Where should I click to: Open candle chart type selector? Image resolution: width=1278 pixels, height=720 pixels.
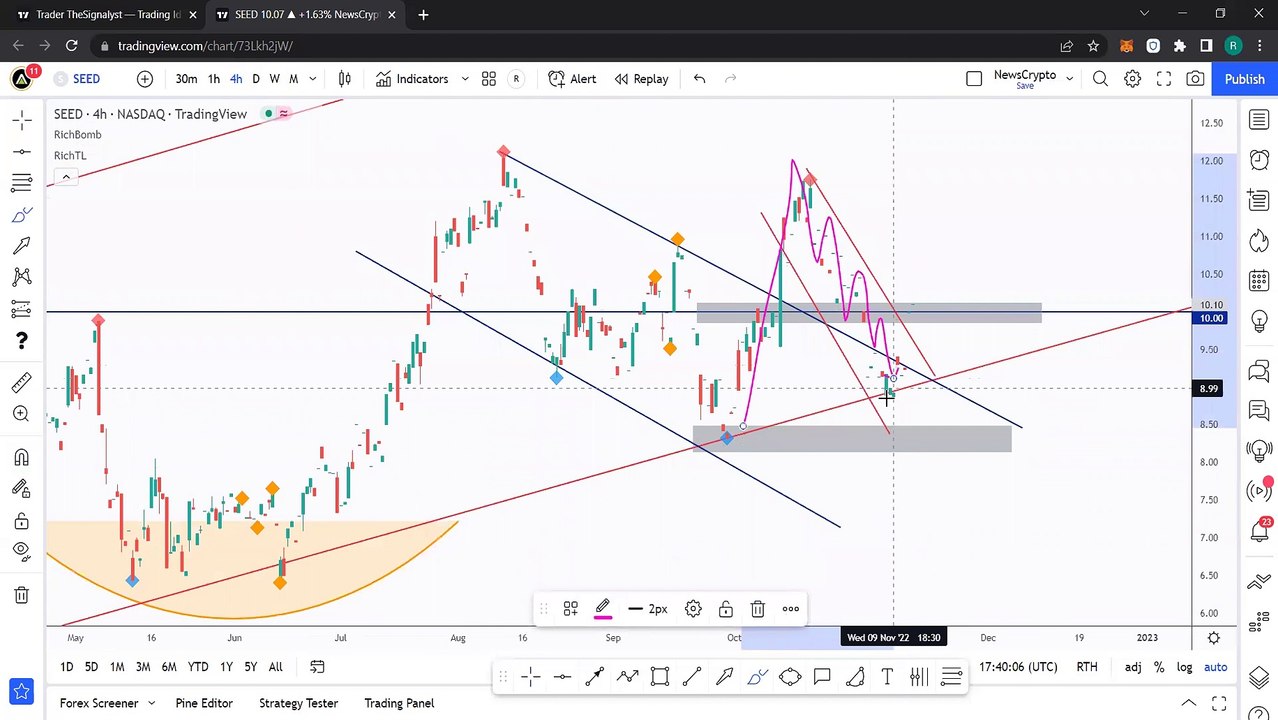tap(345, 79)
